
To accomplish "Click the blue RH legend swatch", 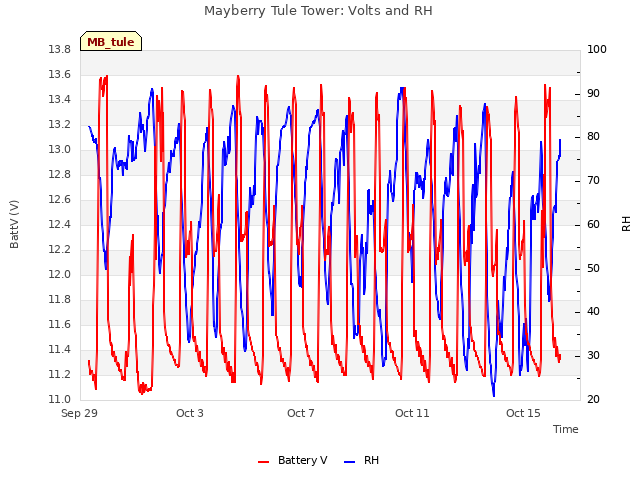I will (349, 462).
